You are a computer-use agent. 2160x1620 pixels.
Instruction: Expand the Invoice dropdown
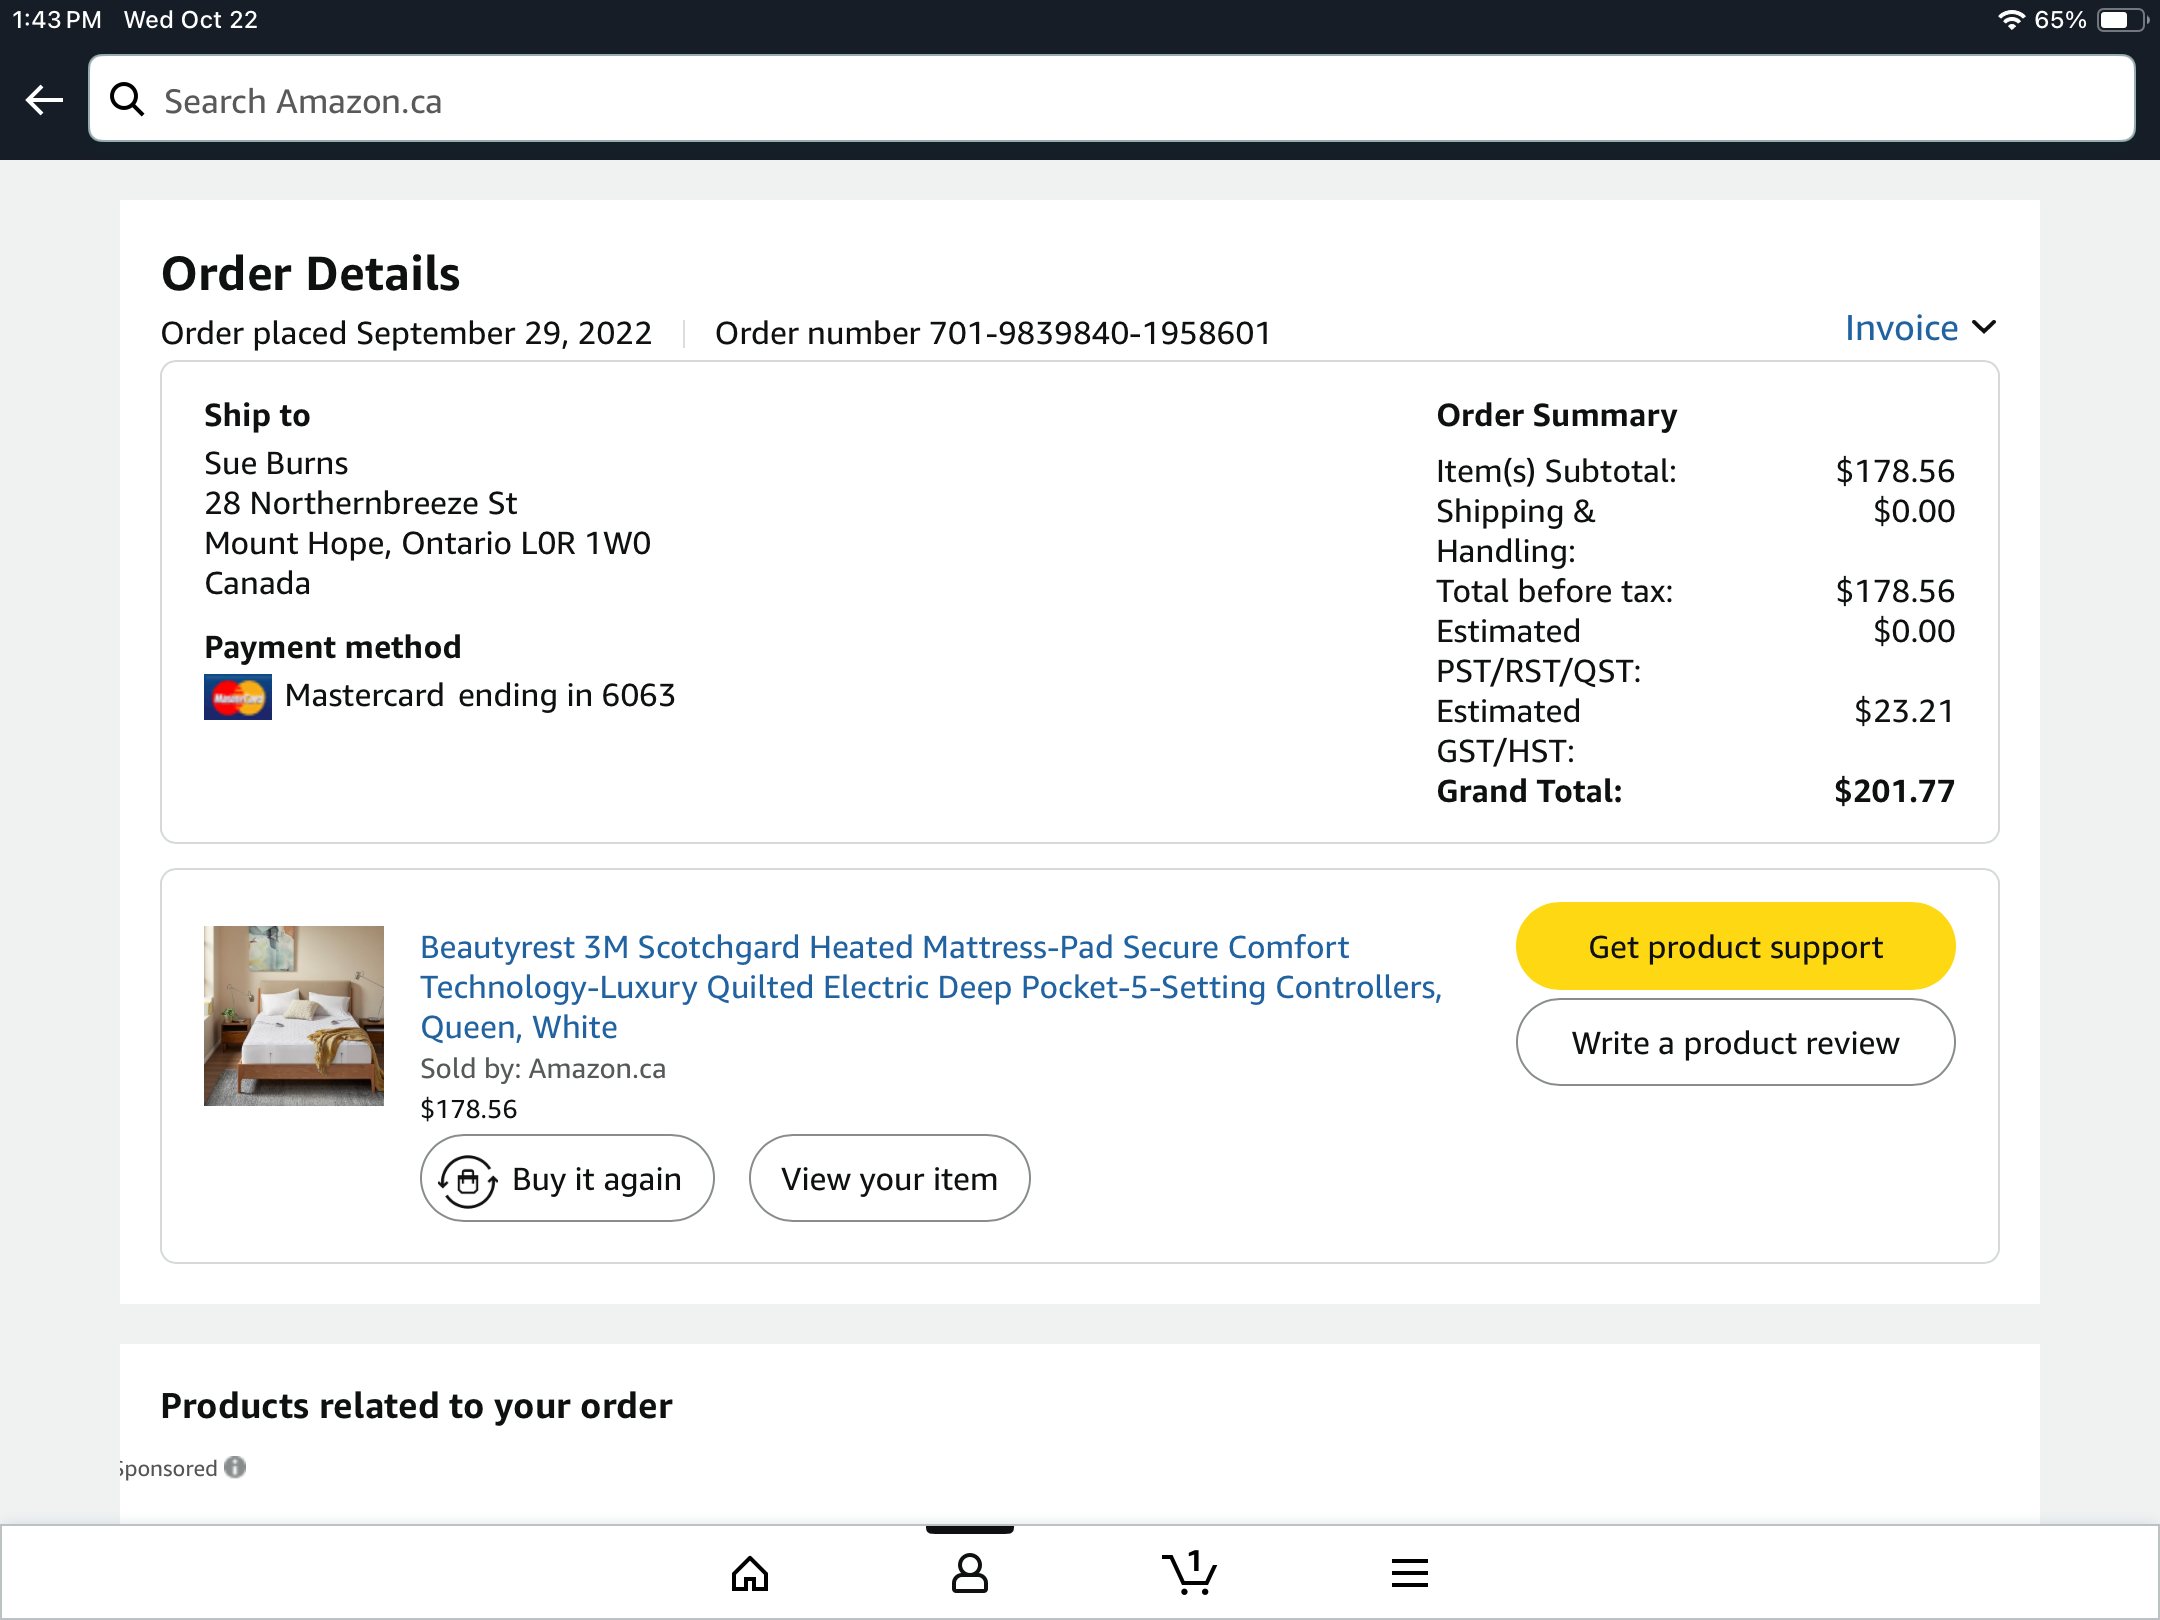[x=1920, y=328]
